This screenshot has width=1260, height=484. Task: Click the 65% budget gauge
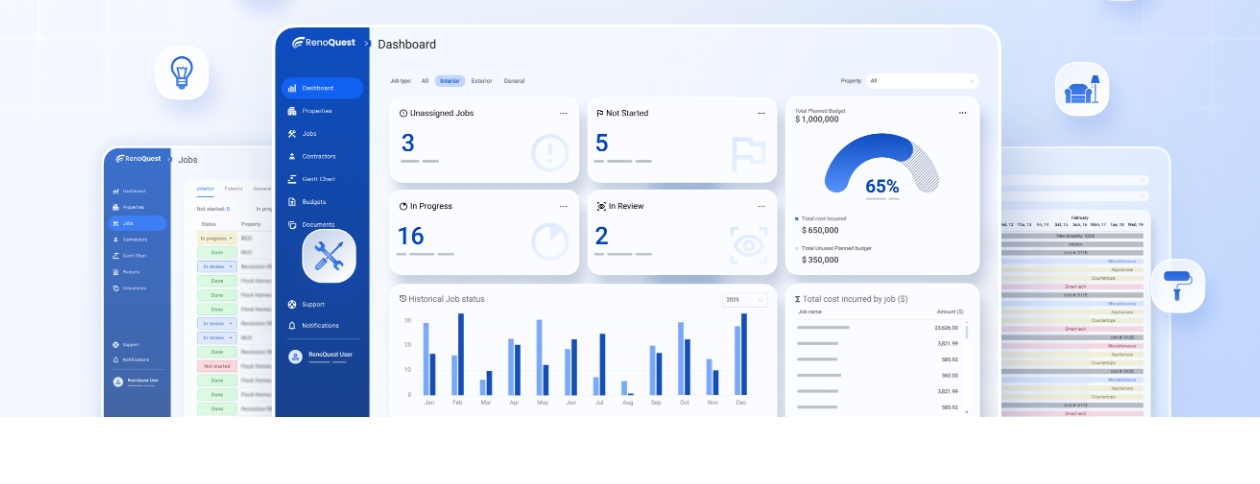(x=881, y=164)
